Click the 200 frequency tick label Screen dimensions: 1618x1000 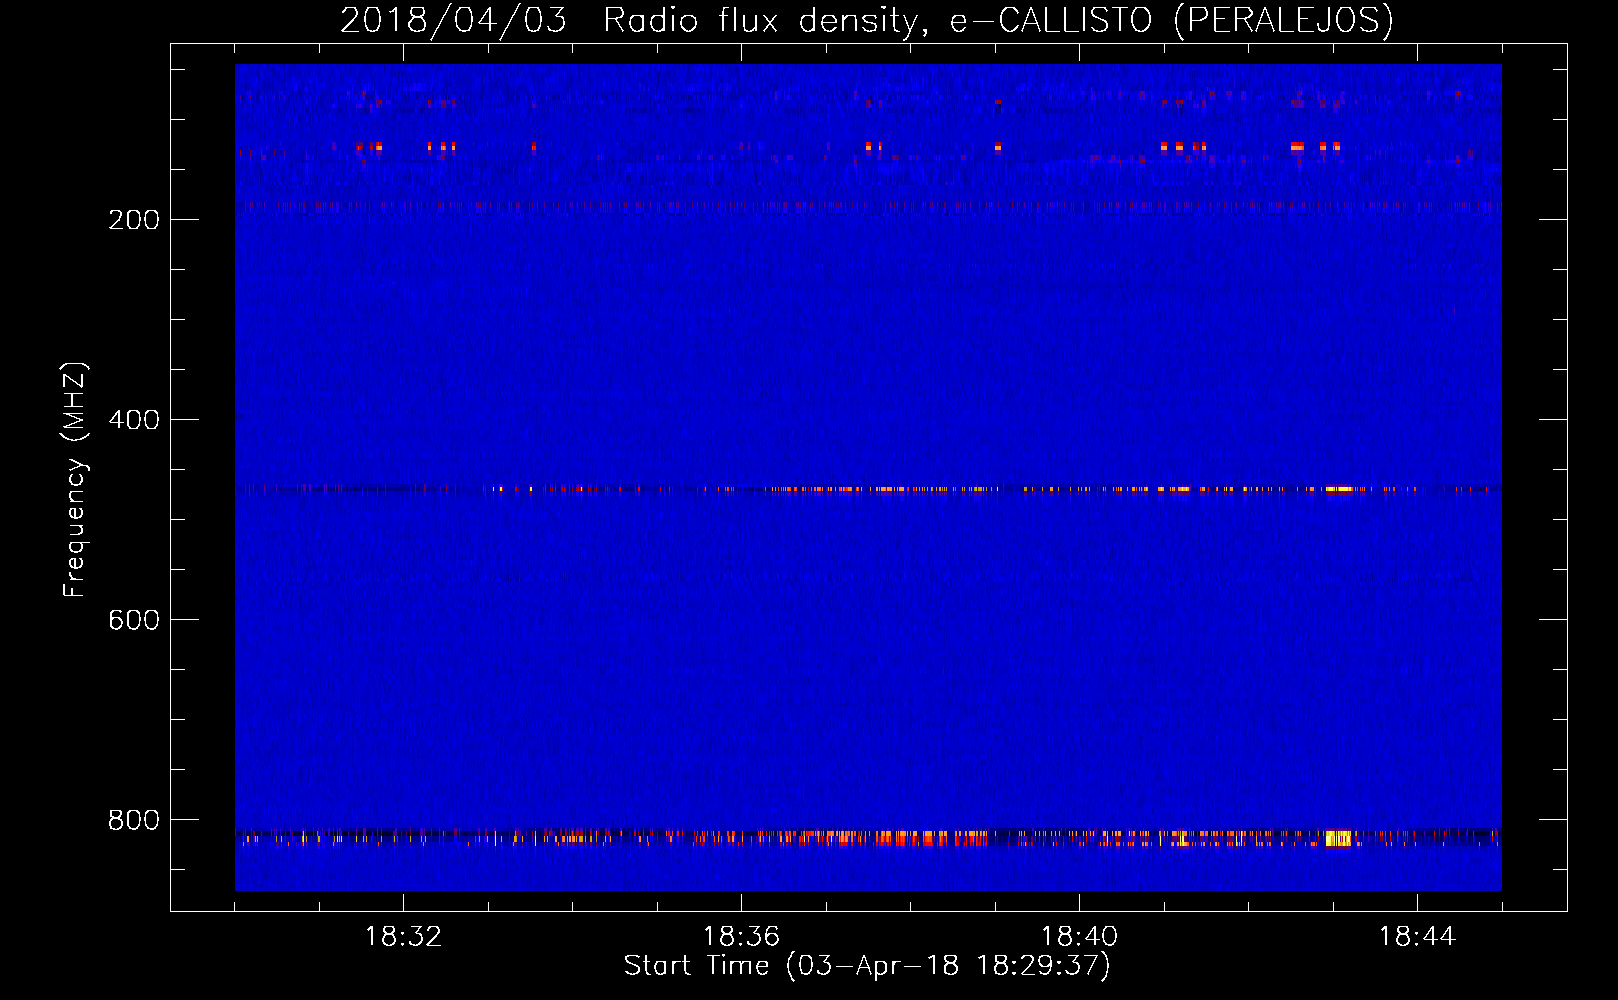point(134,220)
